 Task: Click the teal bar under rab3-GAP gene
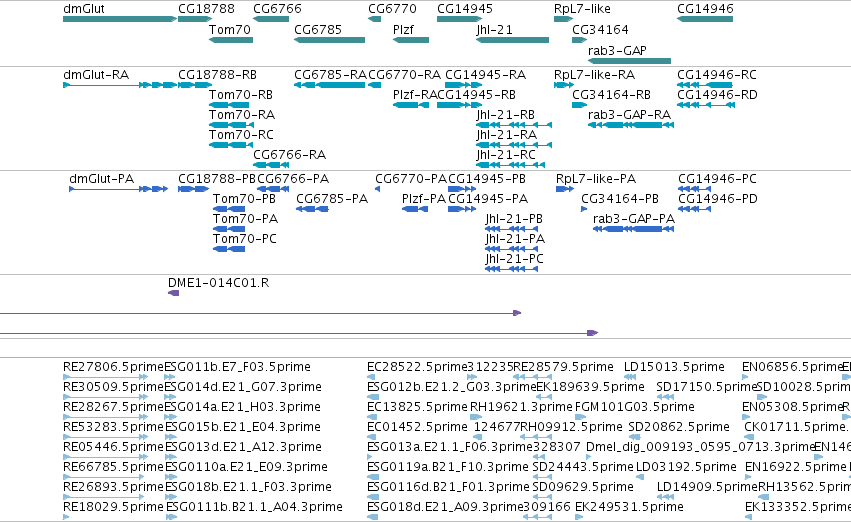pos(629,61)
